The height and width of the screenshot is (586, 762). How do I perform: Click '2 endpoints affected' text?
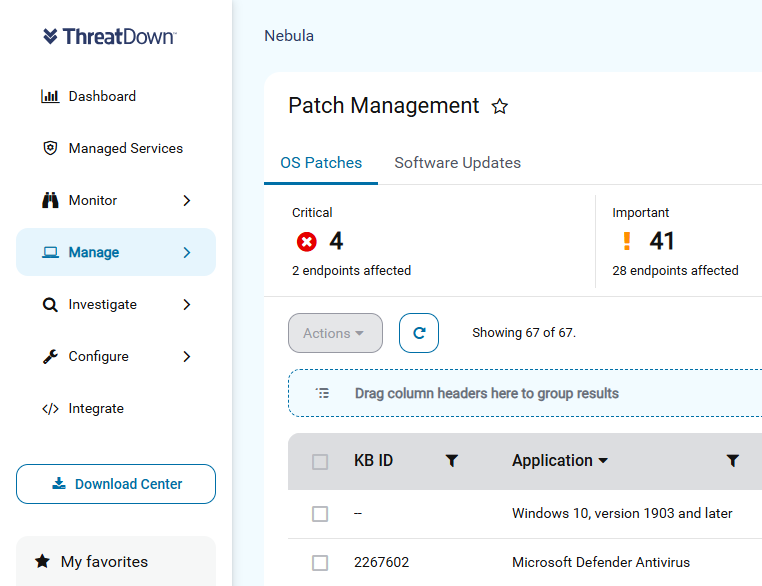point(351,271)
